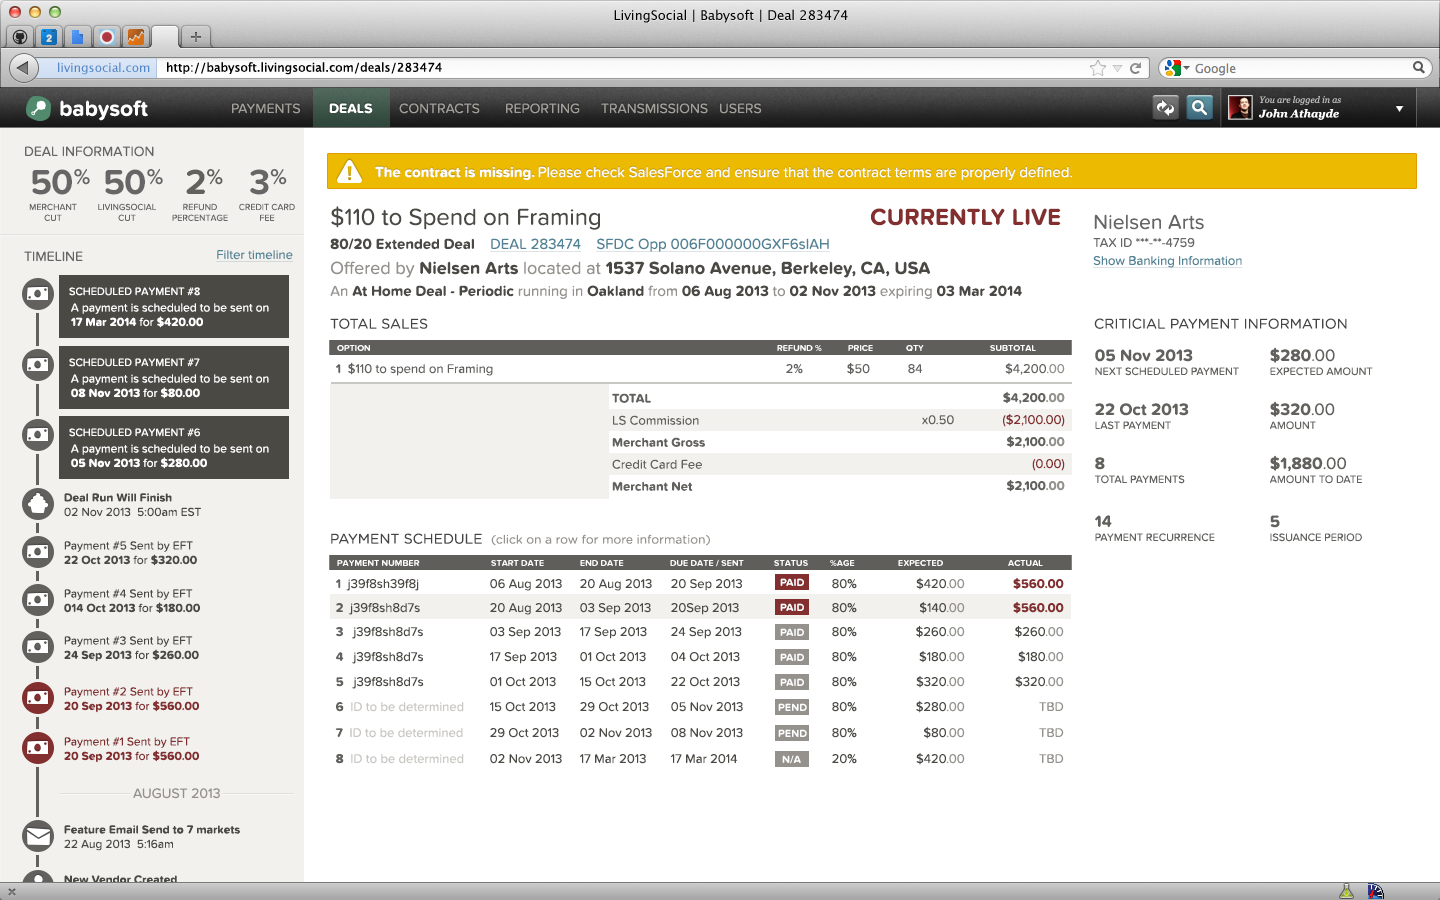This screenshot has width=1440, height=900.
Task: Click the $1,880.00 amount to date
Action: coord(1308,464)
